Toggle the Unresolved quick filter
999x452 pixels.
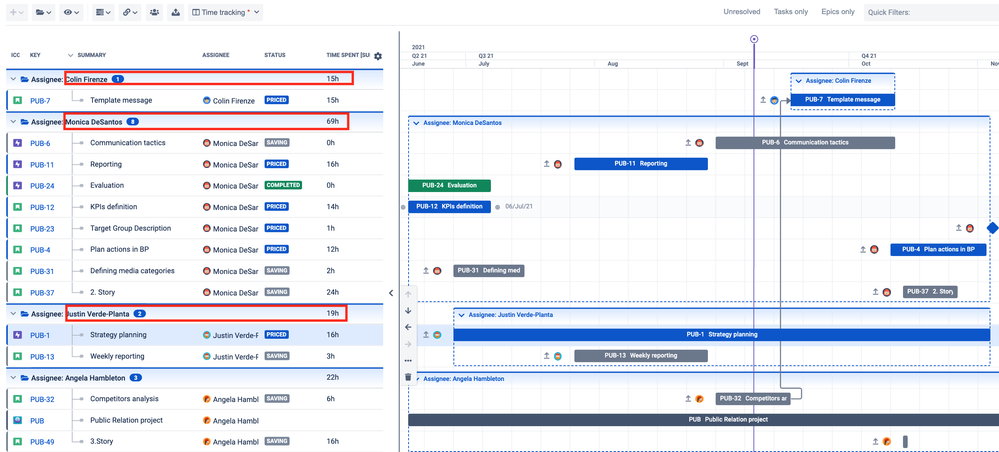coord(743,12)
